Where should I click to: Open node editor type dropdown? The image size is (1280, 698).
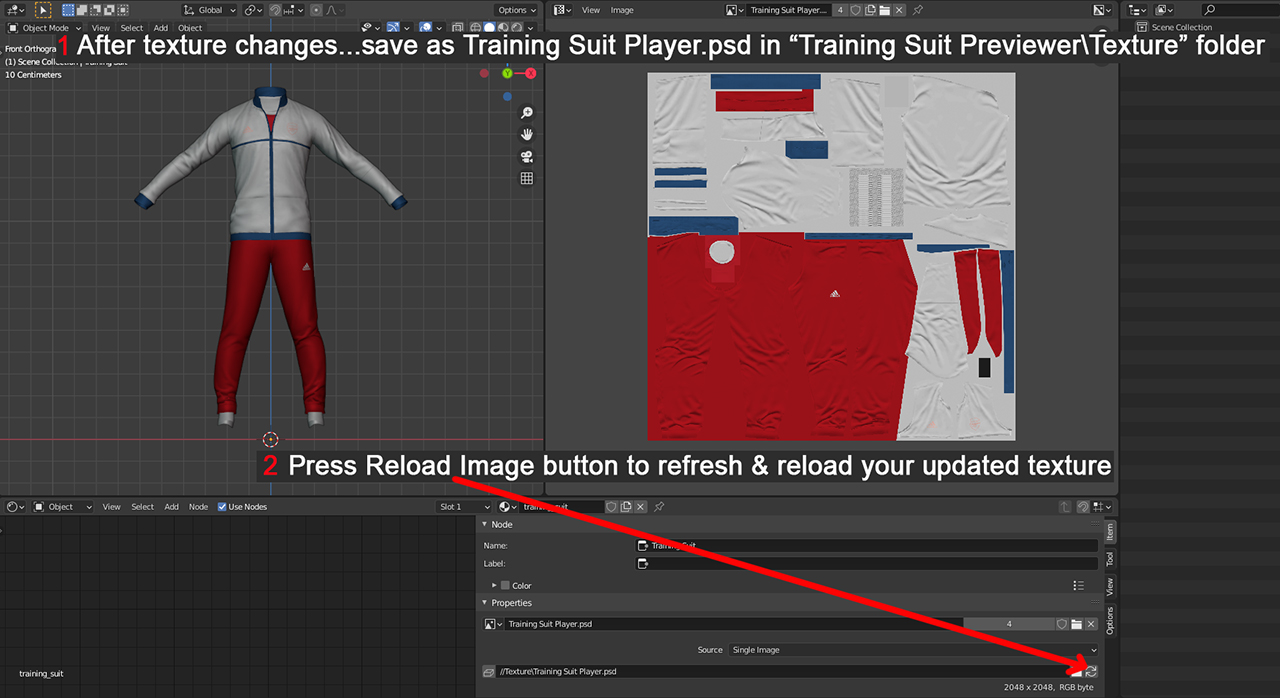click(14, 506)
